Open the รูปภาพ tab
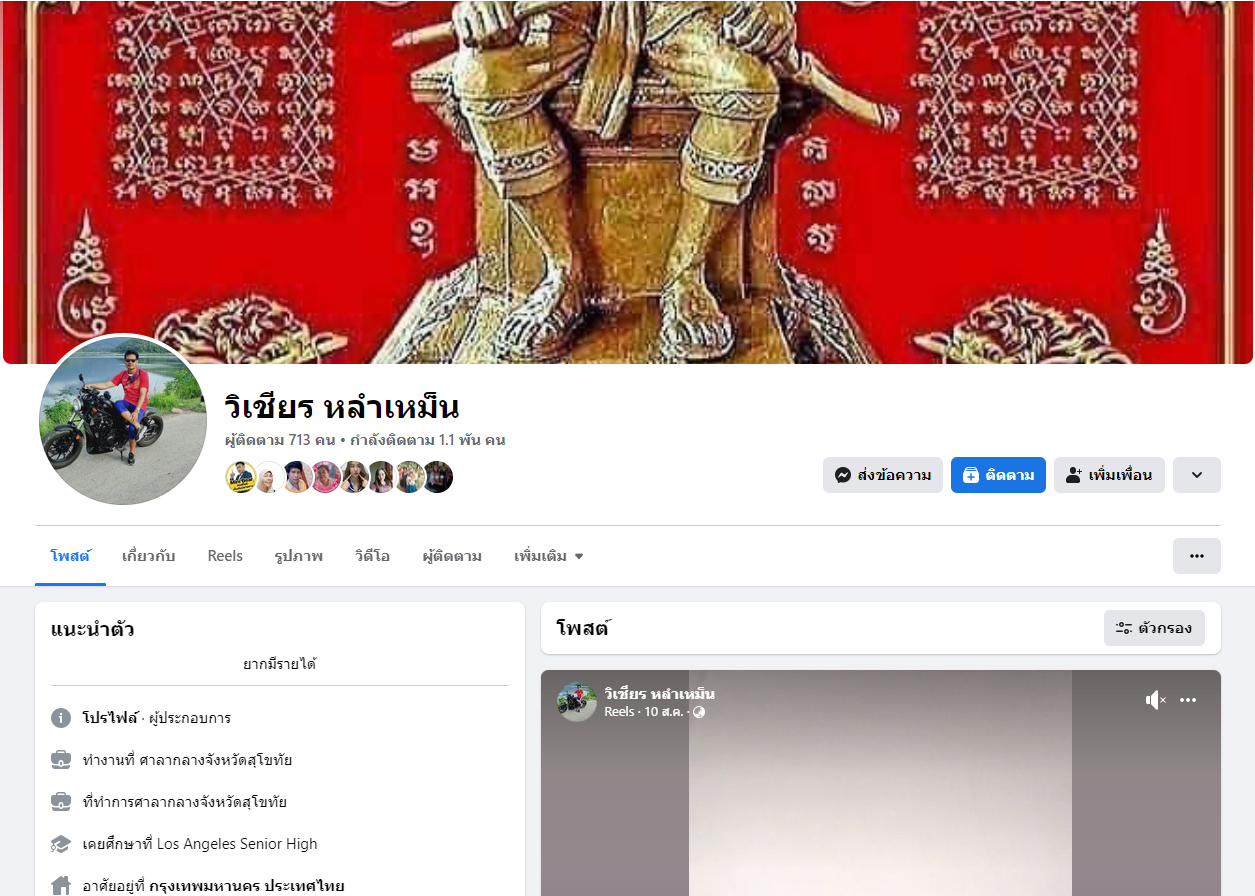The height and width of the screenshot is (896, 1255). (299, 556)
